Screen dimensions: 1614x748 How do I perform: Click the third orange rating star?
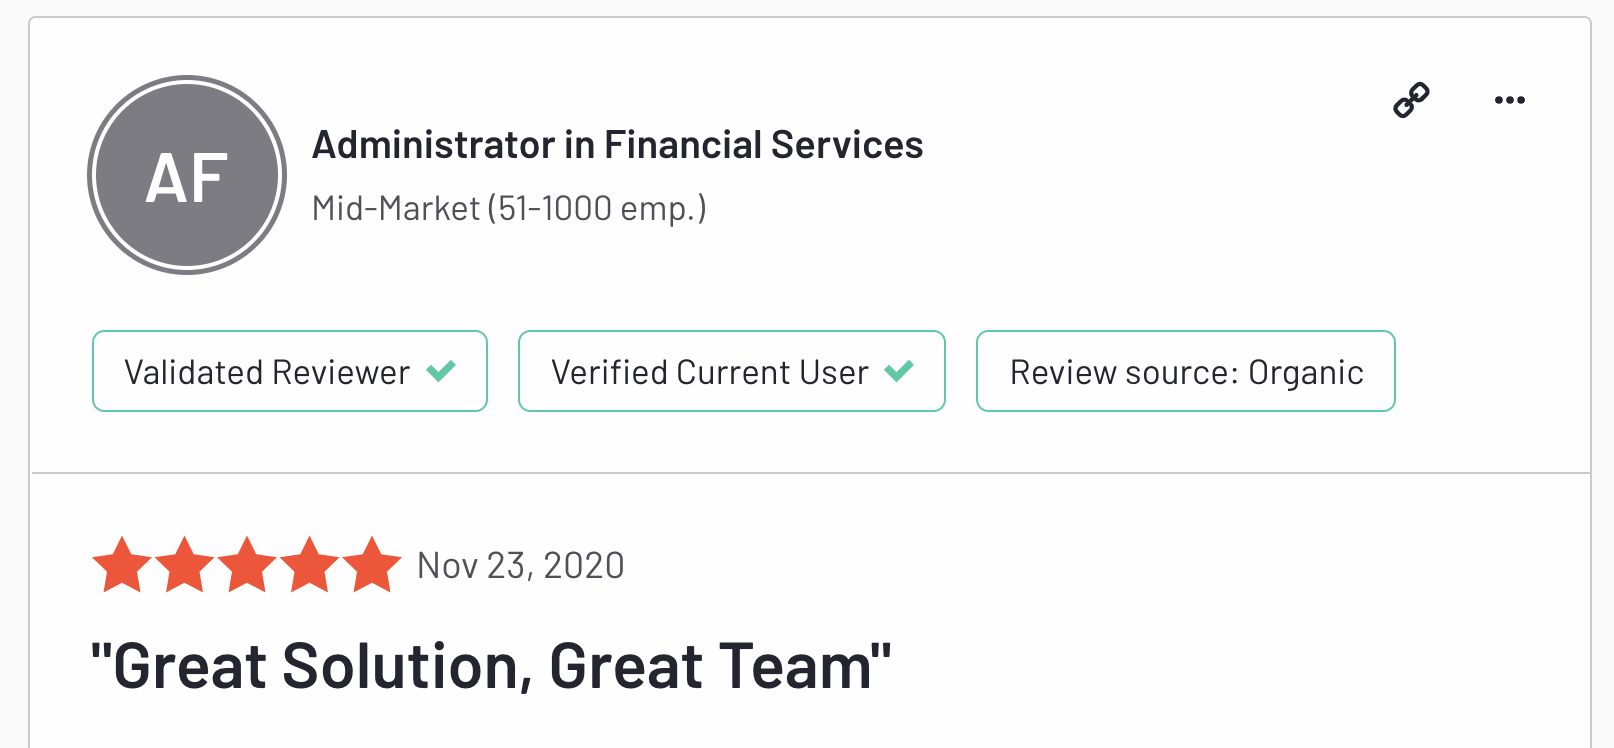click(x=247, y=565)
